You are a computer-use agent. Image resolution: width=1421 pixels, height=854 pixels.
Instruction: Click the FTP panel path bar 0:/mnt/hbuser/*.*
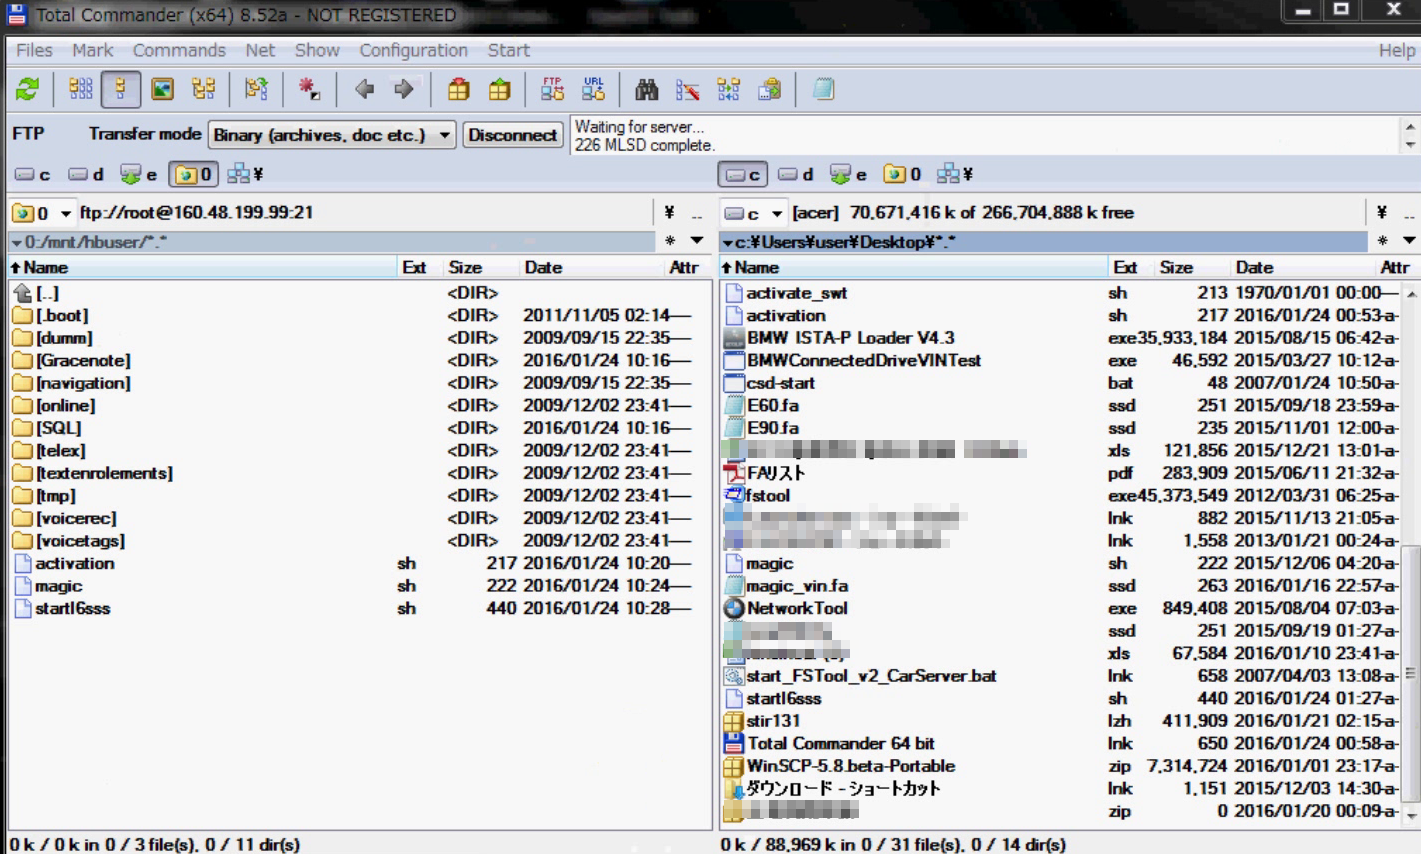(x=332, y=241)
